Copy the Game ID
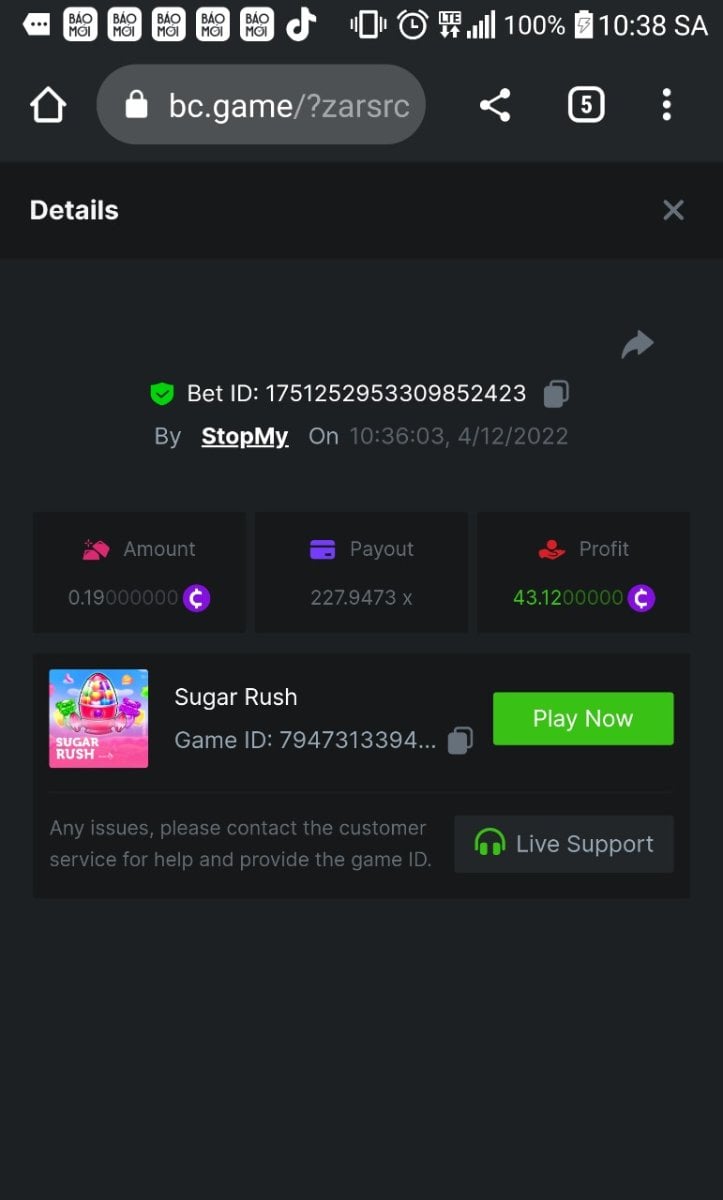723x1200 pixels. 460,741
